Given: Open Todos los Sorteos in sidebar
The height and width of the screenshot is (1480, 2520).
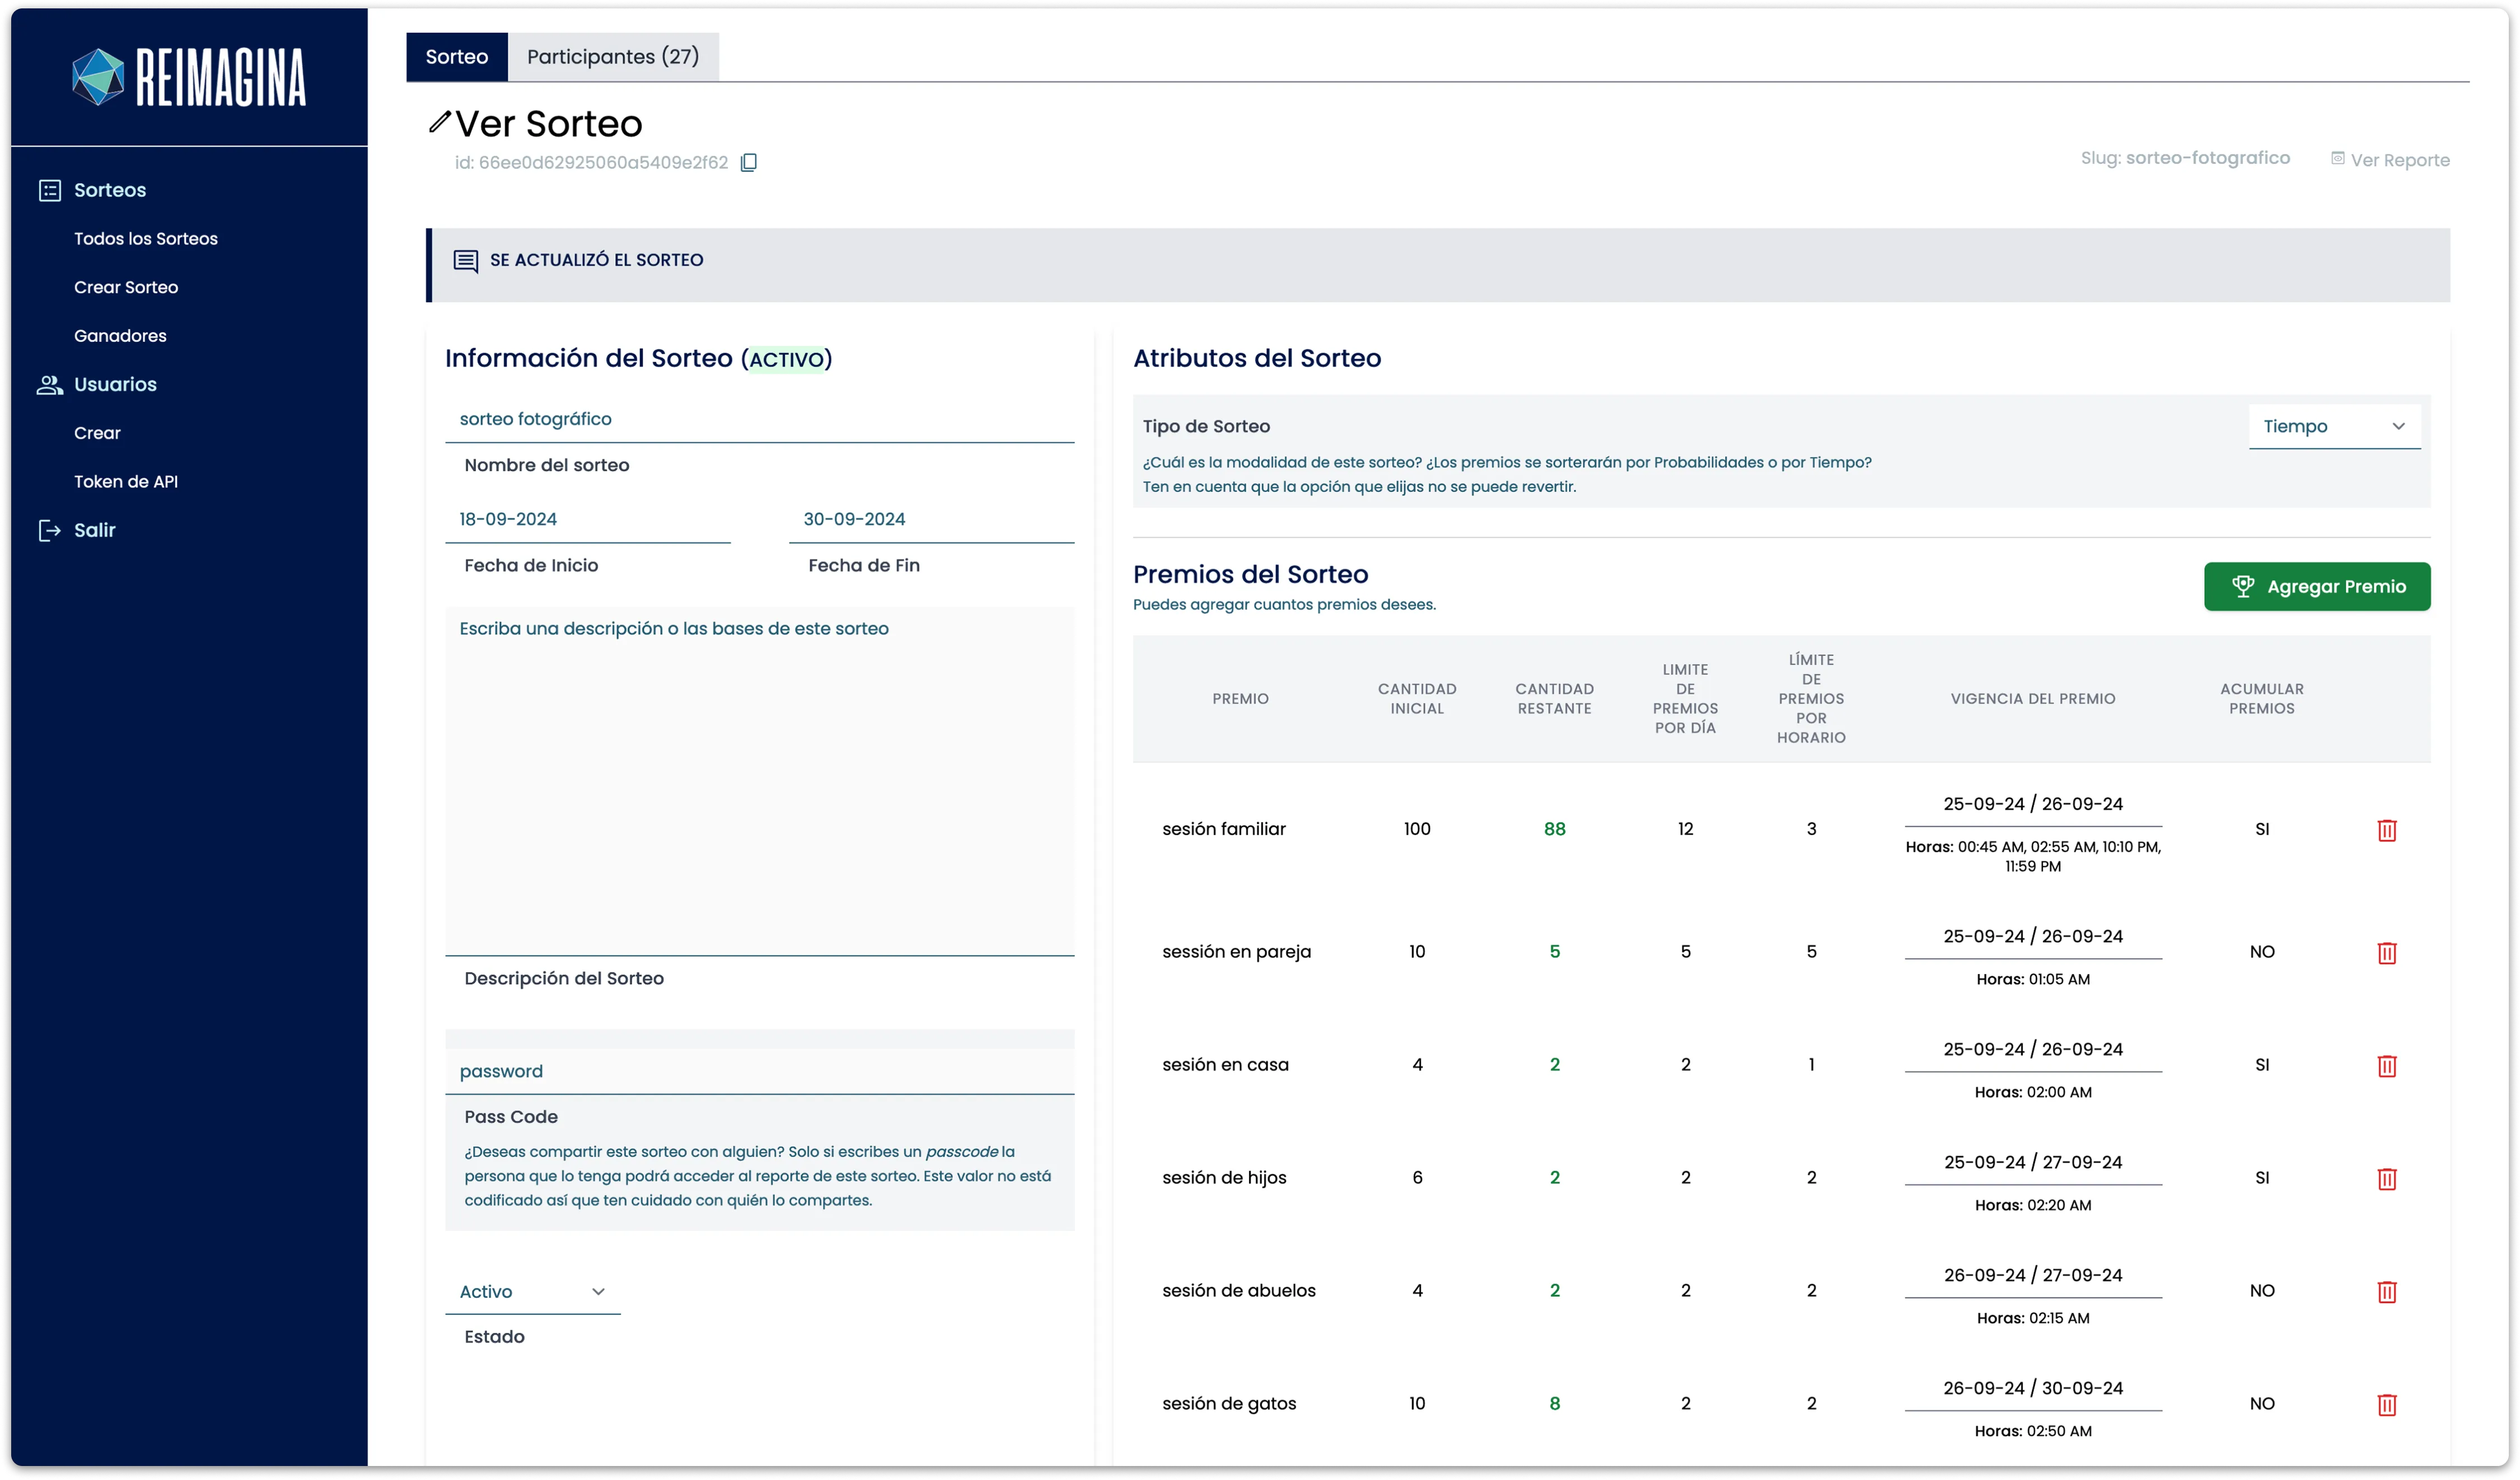Looking at the screenshot, I should click(x=146, y=238).
